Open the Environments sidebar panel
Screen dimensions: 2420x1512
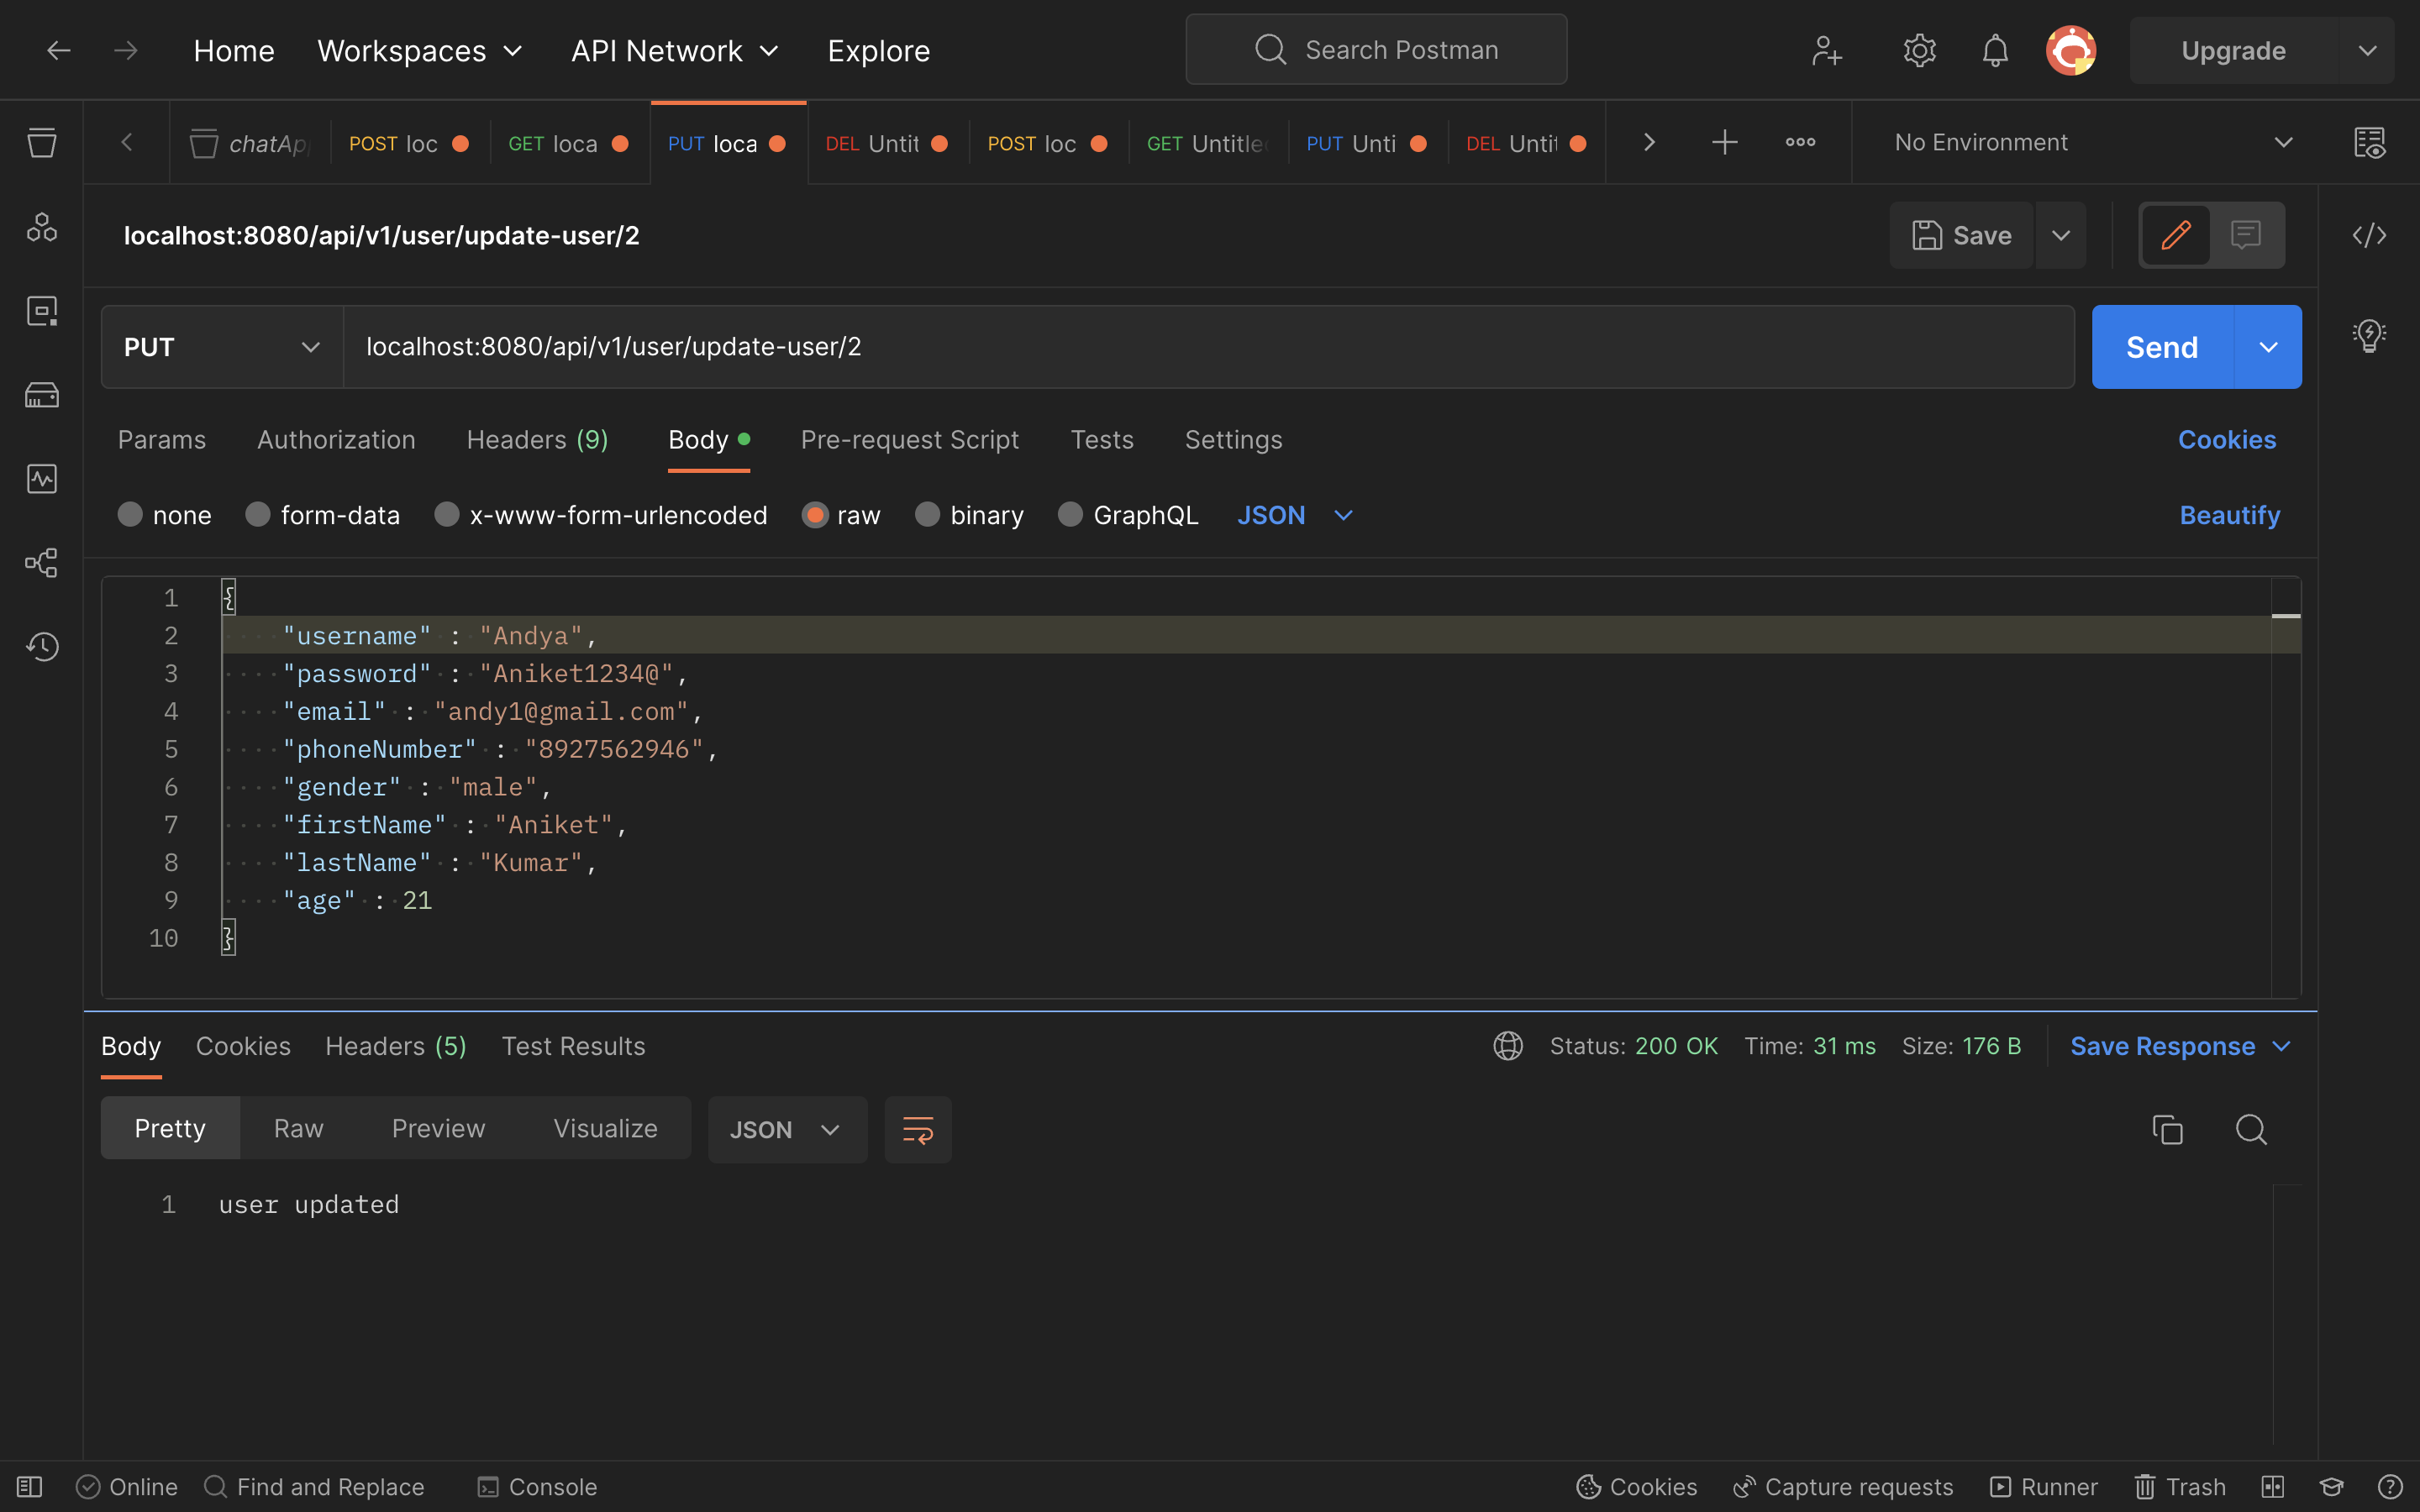coord(42,311)
